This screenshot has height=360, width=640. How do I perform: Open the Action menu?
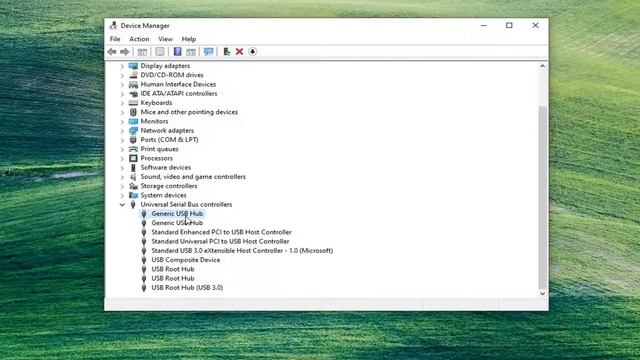(x=139, y=39)
